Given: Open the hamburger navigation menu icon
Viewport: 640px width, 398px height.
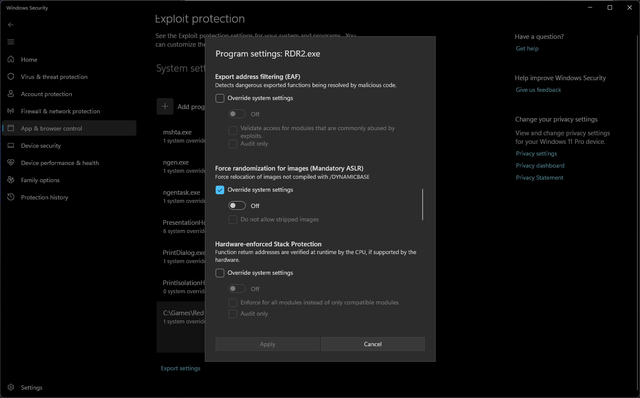Looking at the screenshot, I should click(11, 42).
